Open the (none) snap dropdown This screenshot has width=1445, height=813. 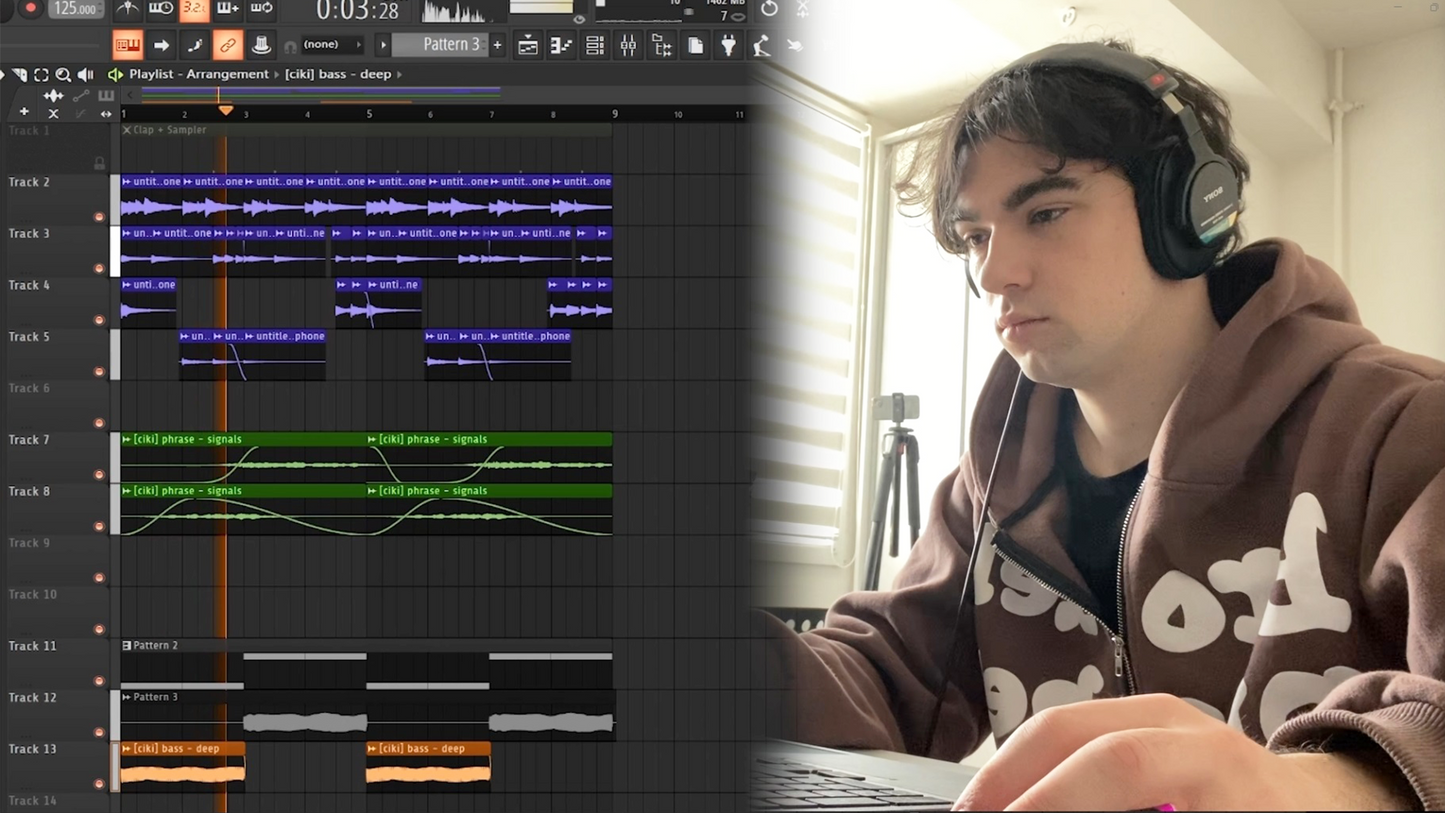[x=333, y=45]
